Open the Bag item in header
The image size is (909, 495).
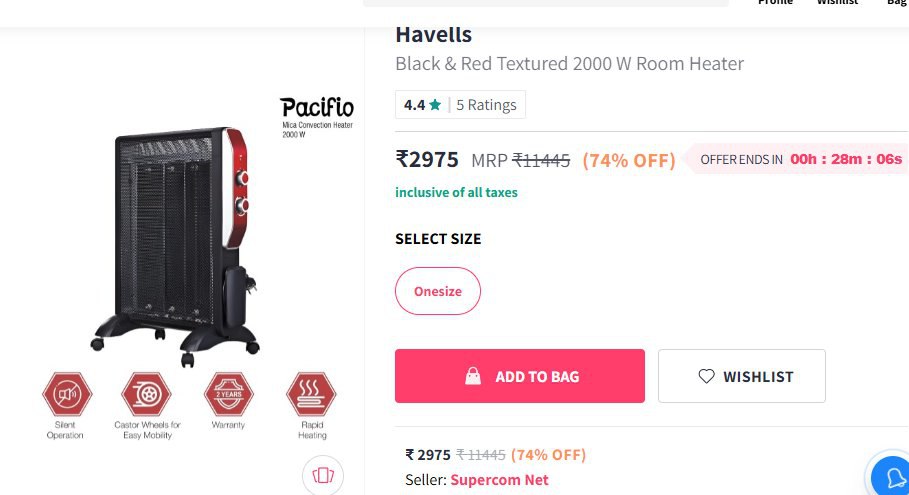tap(896, 2)
